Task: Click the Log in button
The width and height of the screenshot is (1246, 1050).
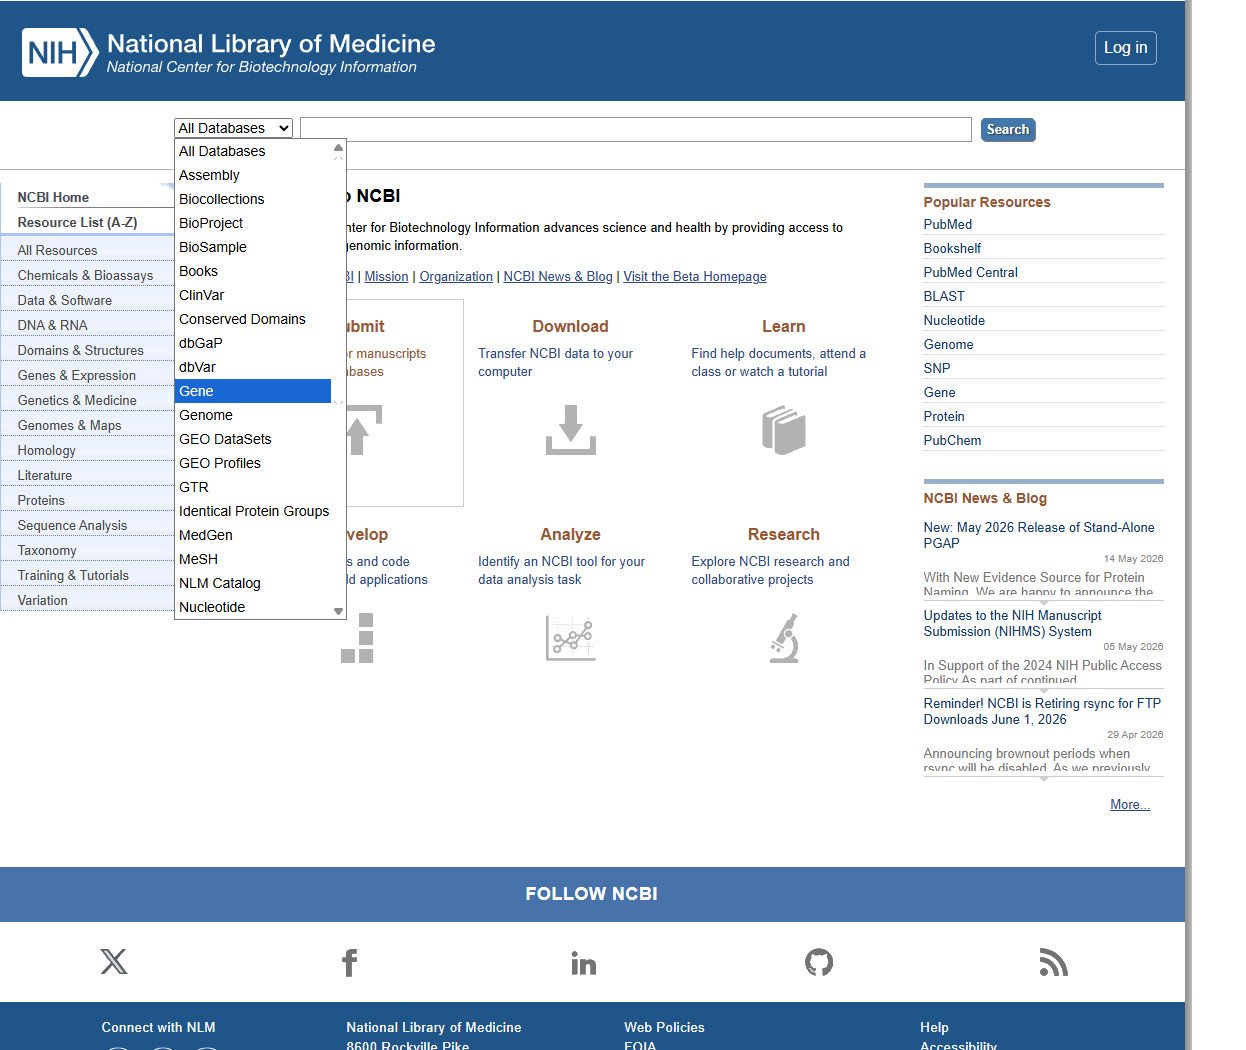Action: pos(1126,47)
